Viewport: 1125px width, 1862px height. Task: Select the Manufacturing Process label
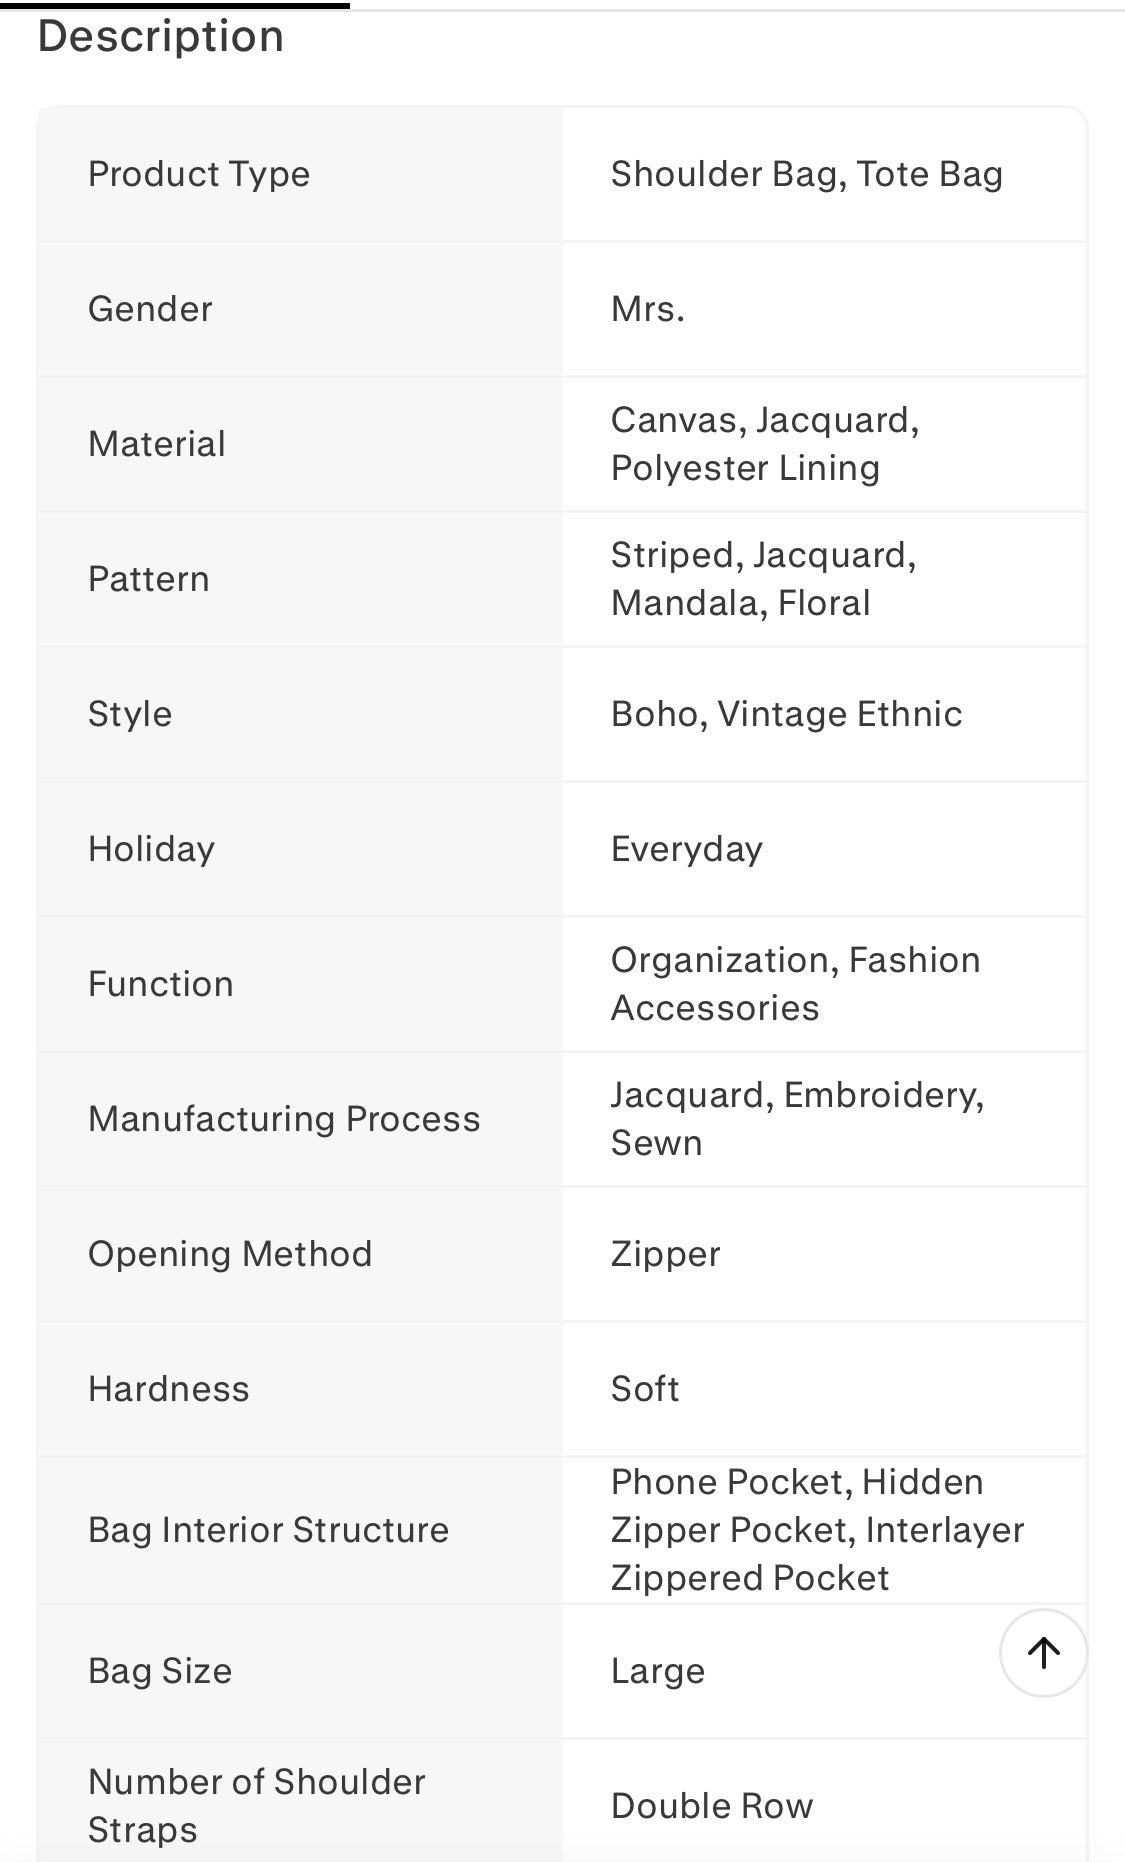click(284, 1119)
